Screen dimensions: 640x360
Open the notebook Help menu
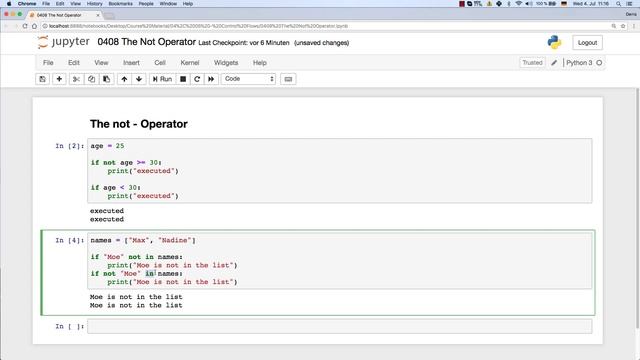point(260,63)
